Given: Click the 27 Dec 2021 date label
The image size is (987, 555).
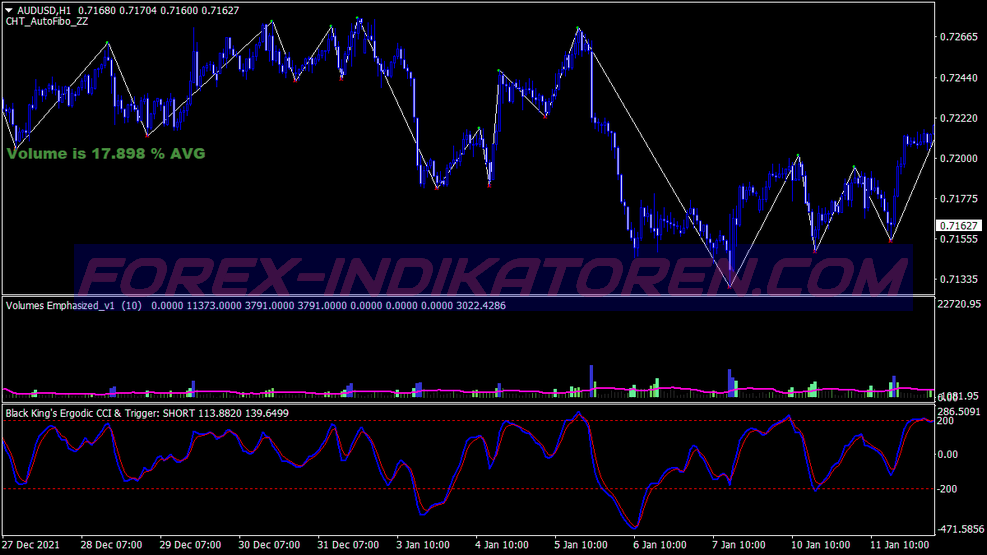Looking at the screenshot, I should coord(34,546).
